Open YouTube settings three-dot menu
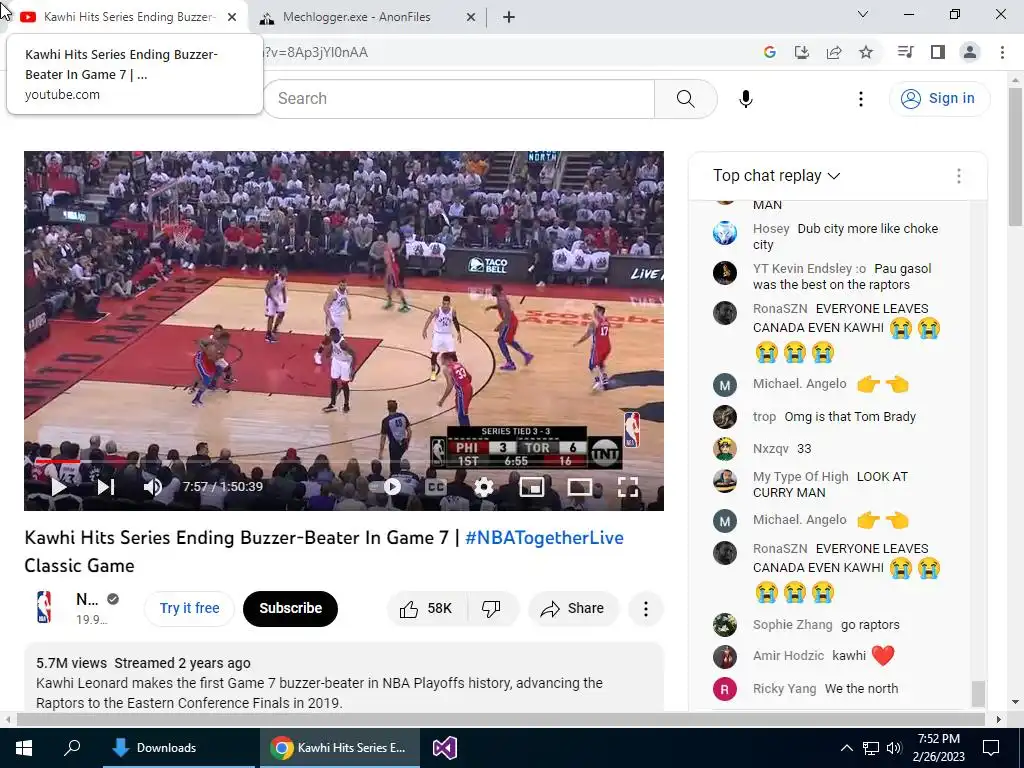Viewport: 1024px width, 768px height. pos(860,99)
